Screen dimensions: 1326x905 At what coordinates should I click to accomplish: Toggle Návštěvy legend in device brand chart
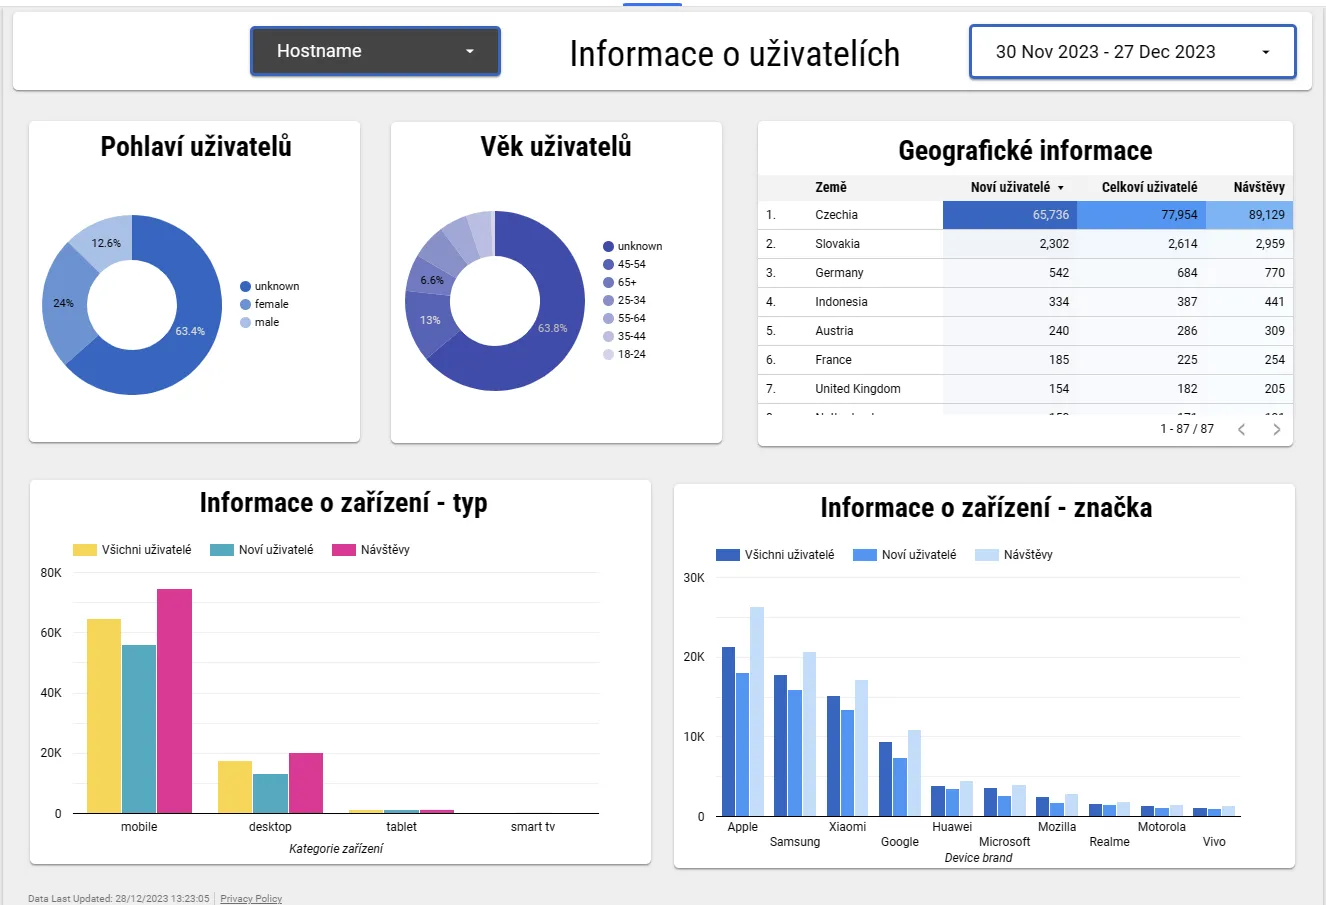[1014, 555]
